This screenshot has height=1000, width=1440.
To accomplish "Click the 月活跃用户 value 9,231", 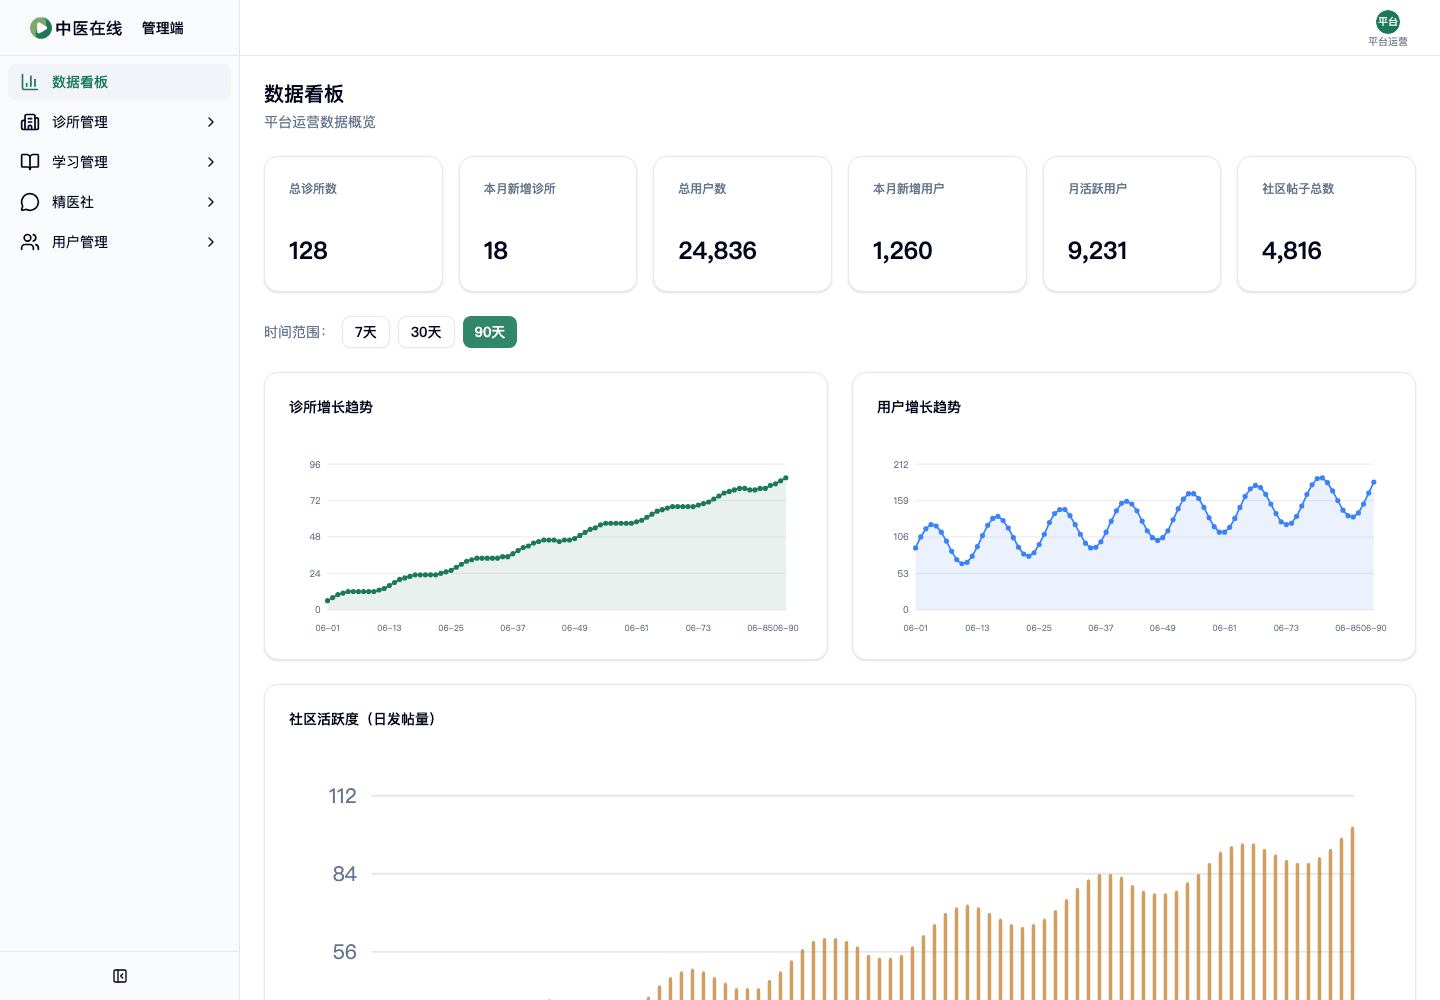I will point(1097,251).
